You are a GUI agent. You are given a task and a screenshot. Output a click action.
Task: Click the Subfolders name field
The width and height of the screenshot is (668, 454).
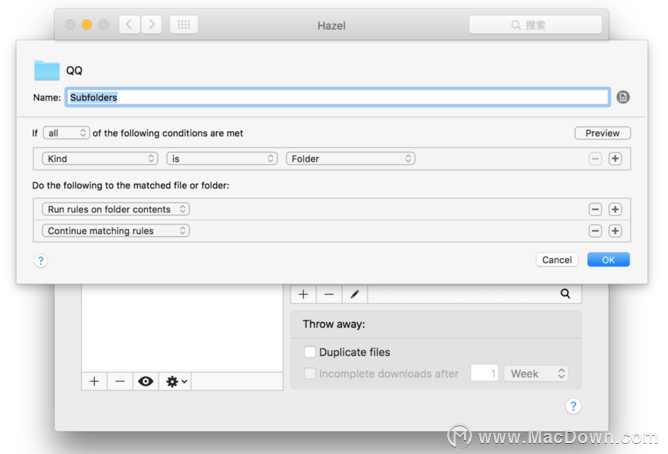[337, 98]
